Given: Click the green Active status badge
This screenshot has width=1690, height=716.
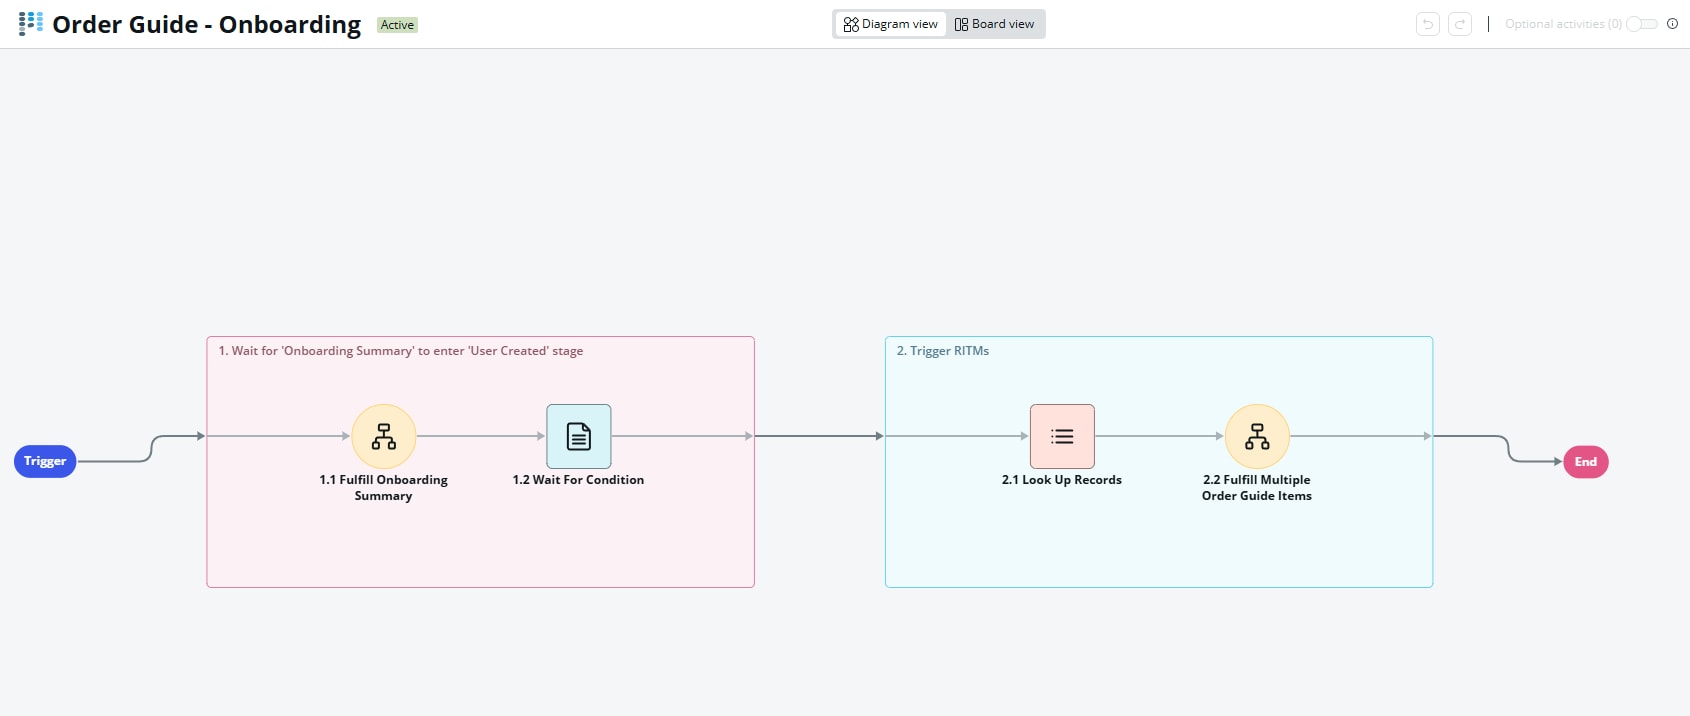Looking at the screenshot, I should pyautogui.click(x=397, y=25).
